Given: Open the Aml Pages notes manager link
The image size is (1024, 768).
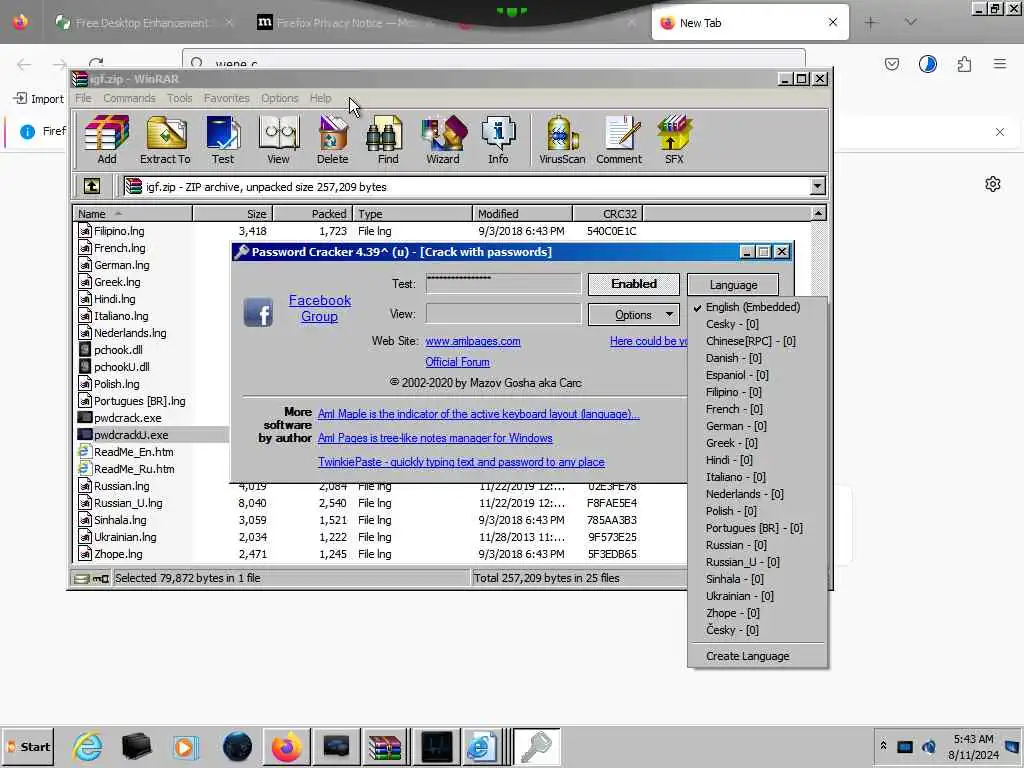Looking at the screenshot, I should pyautogui.click(x=435, y=438).
